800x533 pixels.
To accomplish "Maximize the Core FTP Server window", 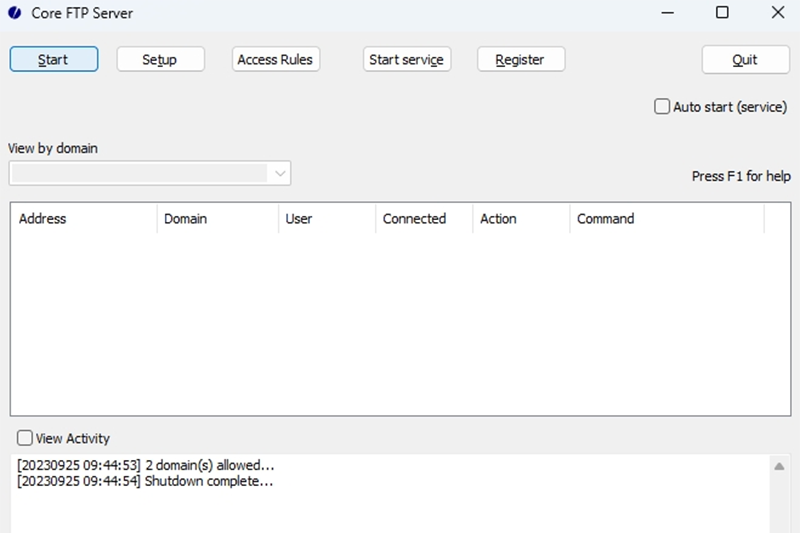I will pos(722,13).
